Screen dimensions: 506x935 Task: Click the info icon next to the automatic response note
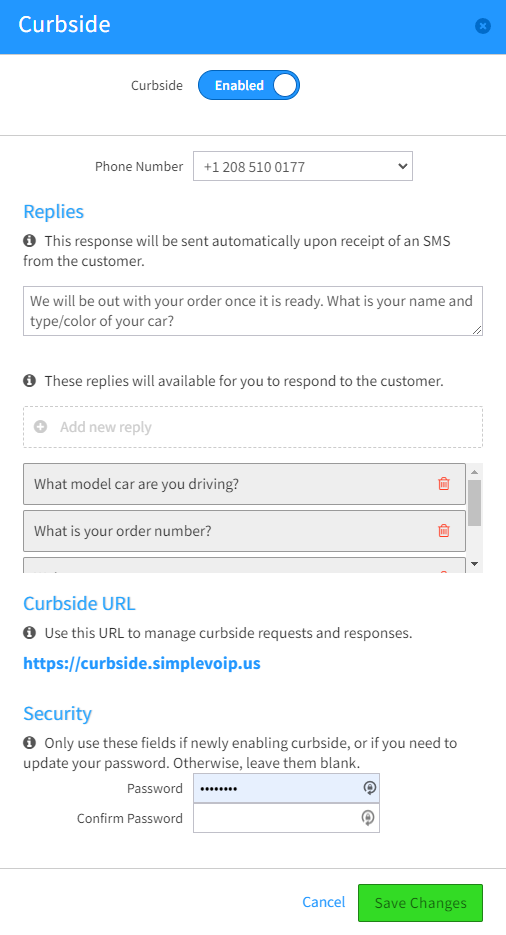coord(29,241)
